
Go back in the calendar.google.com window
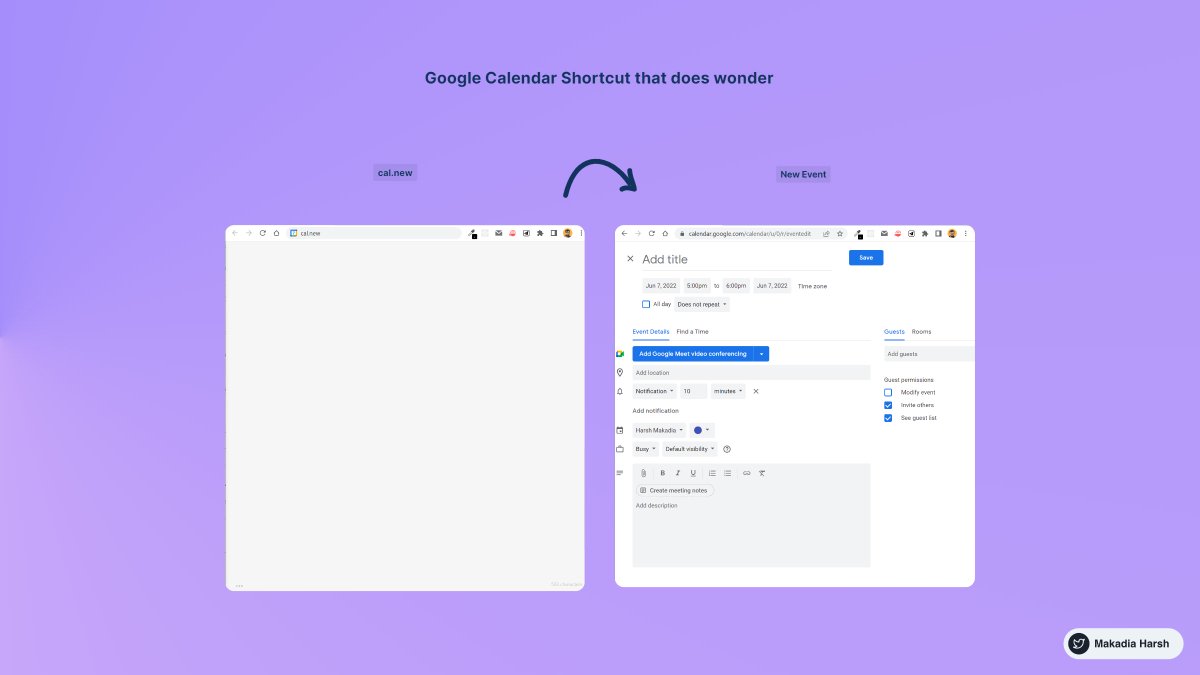[624, 233]
